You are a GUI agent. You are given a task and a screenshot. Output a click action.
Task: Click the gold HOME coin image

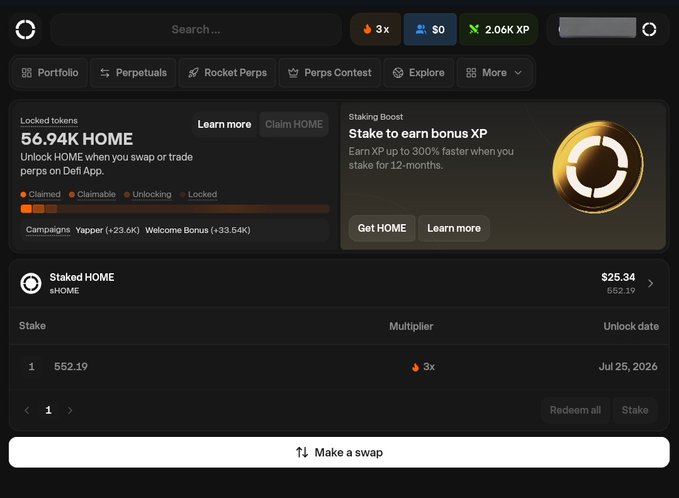(x=598, y=167)
